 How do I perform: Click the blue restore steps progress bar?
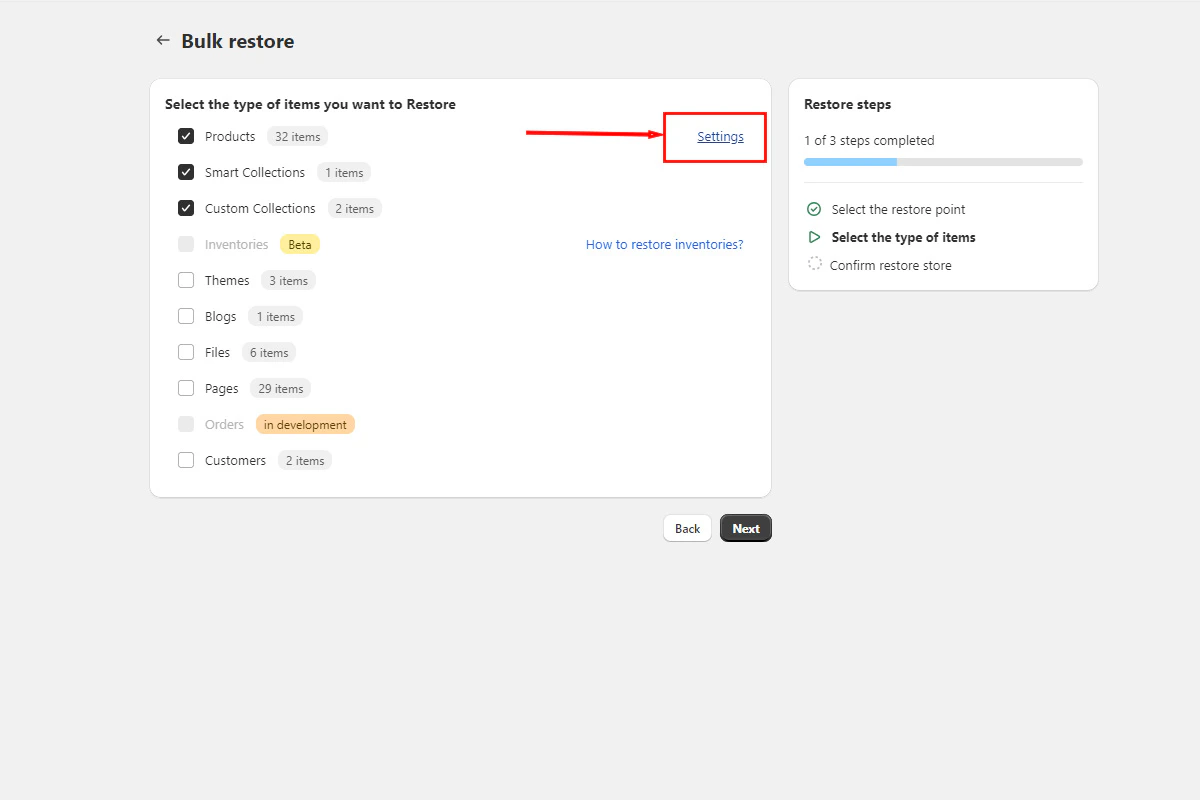(850, 161)
